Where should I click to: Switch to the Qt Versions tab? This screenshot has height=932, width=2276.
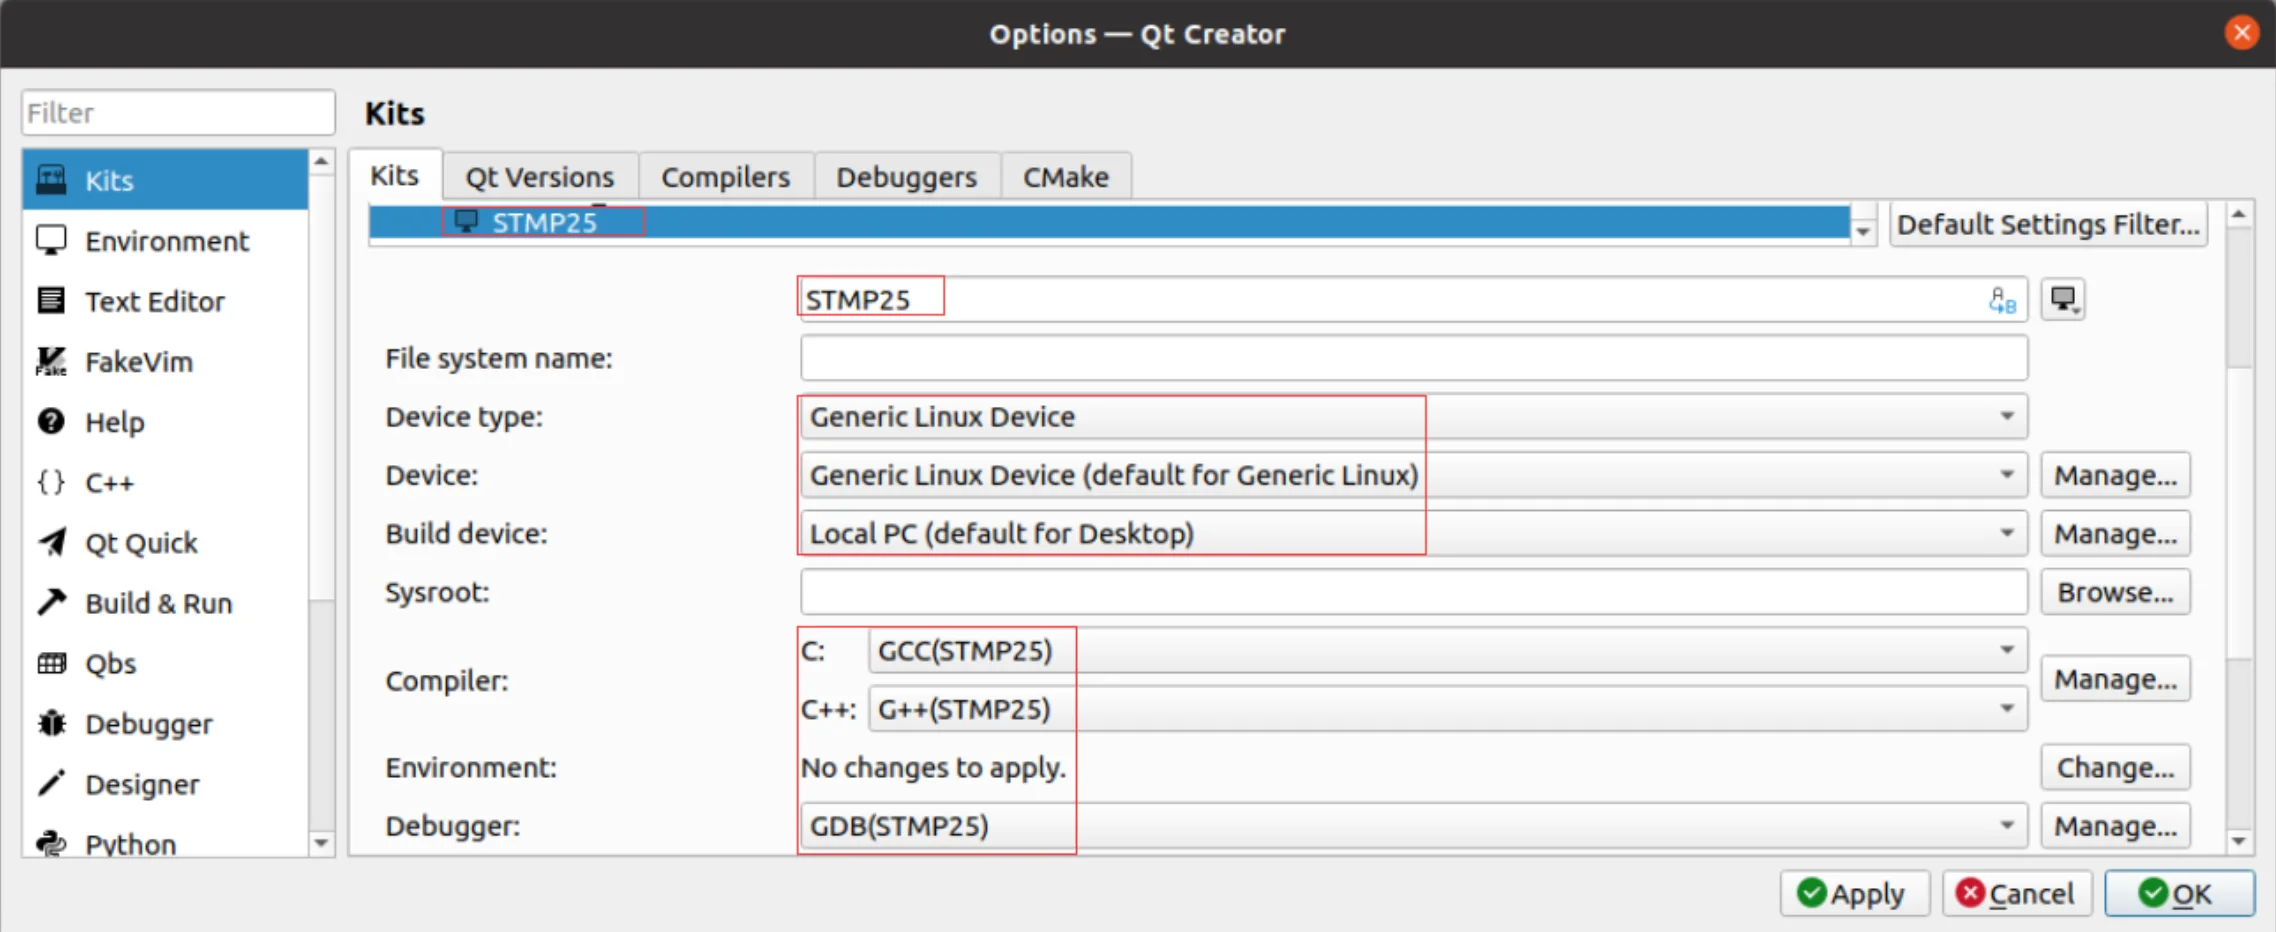pos(540,177)
